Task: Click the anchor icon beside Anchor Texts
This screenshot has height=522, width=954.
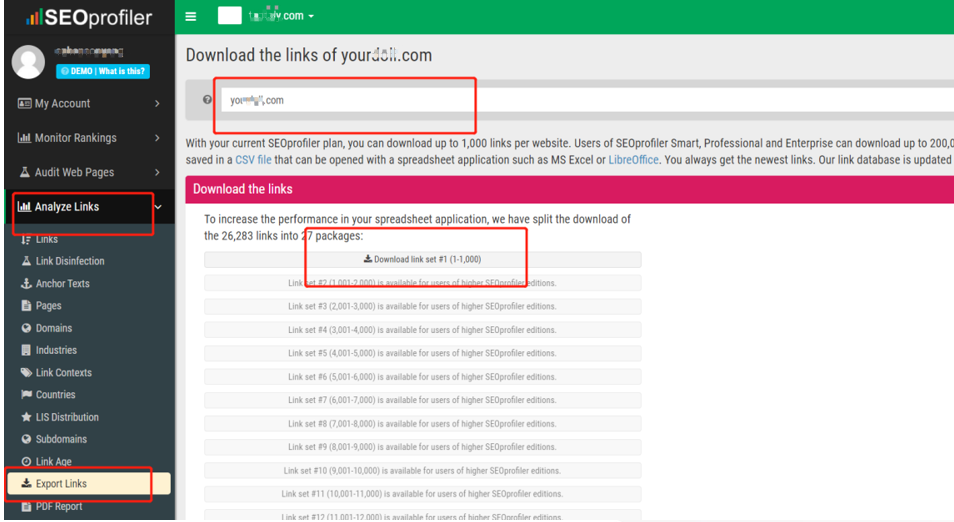Action: (x=26, y=284)
